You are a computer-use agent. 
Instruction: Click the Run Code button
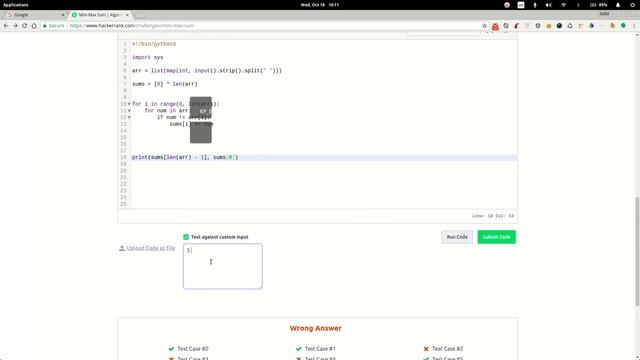(457, 237)
